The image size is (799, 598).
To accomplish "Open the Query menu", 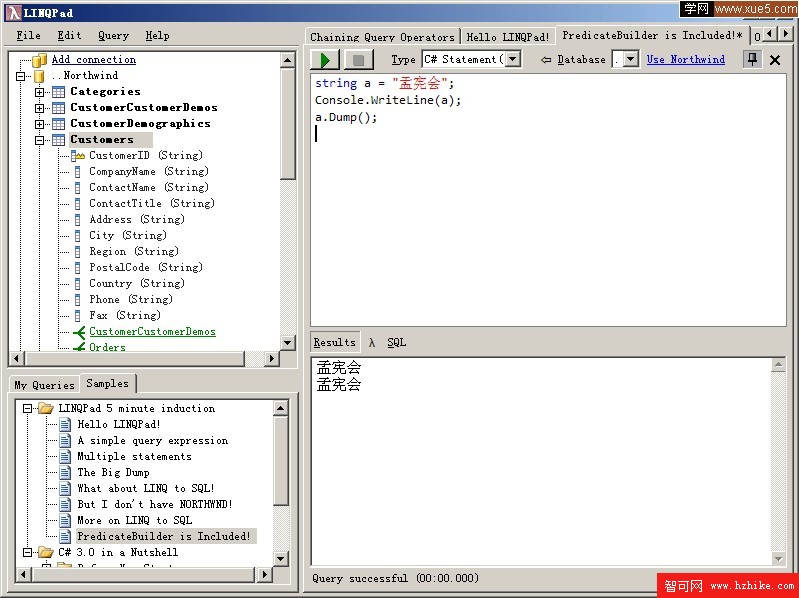I will pyautogui.click(x=113, y=36).
